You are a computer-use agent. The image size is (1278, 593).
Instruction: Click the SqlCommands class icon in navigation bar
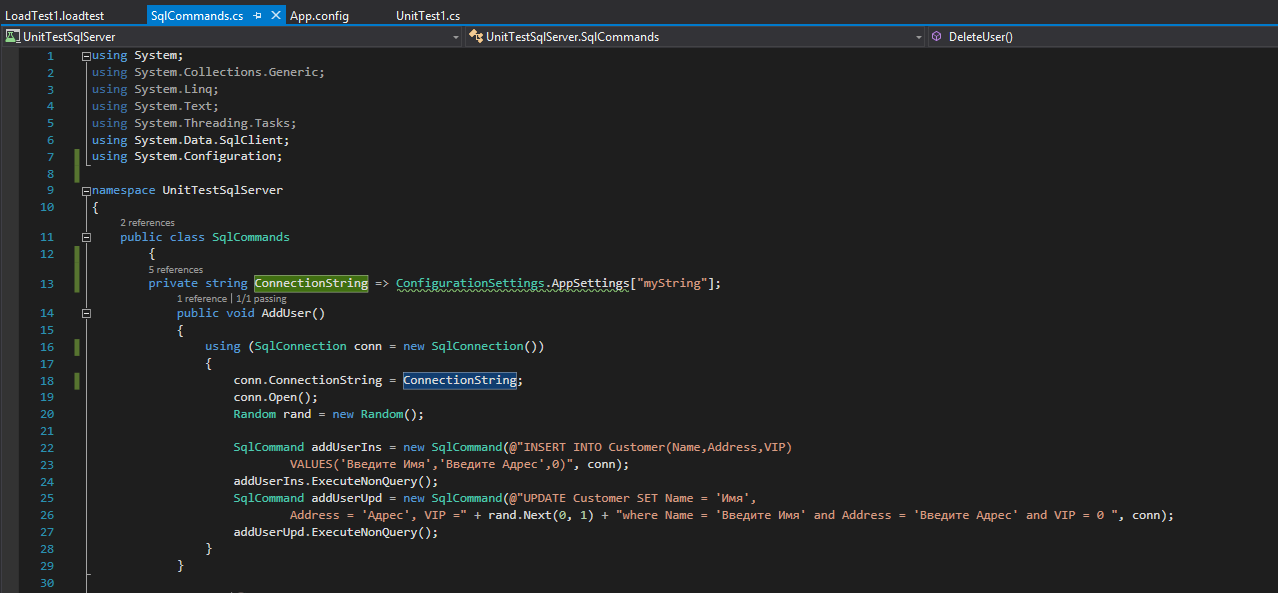(x=476, y=36)
